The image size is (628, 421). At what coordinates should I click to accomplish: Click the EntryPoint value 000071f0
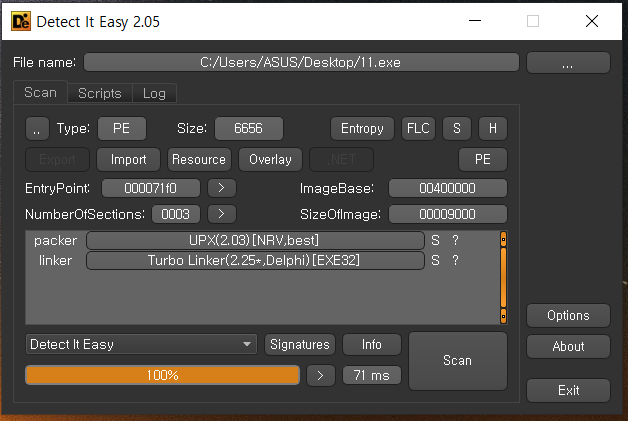pos(151,188)
